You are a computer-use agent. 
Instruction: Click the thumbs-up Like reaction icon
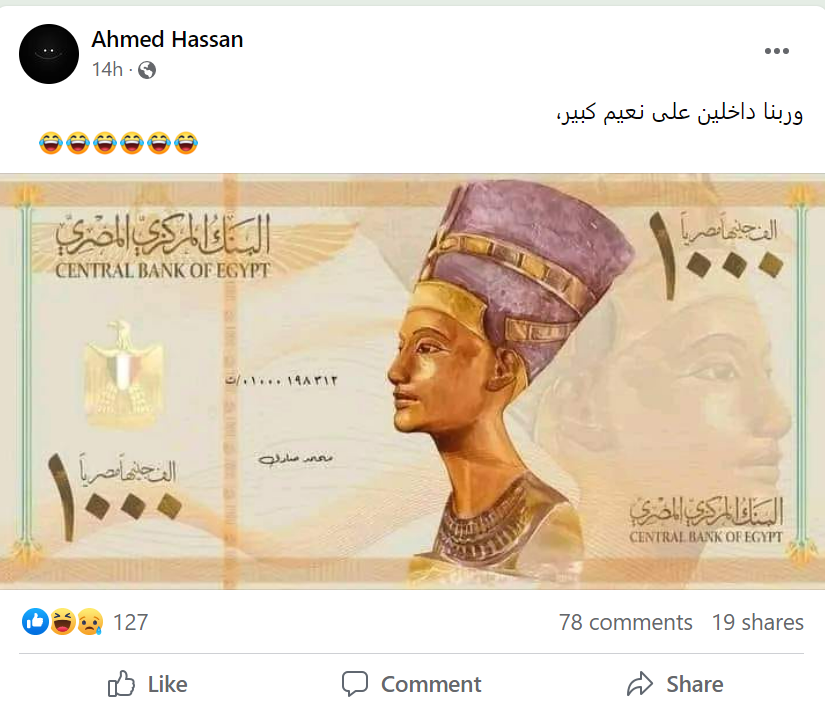click(35, 622)
